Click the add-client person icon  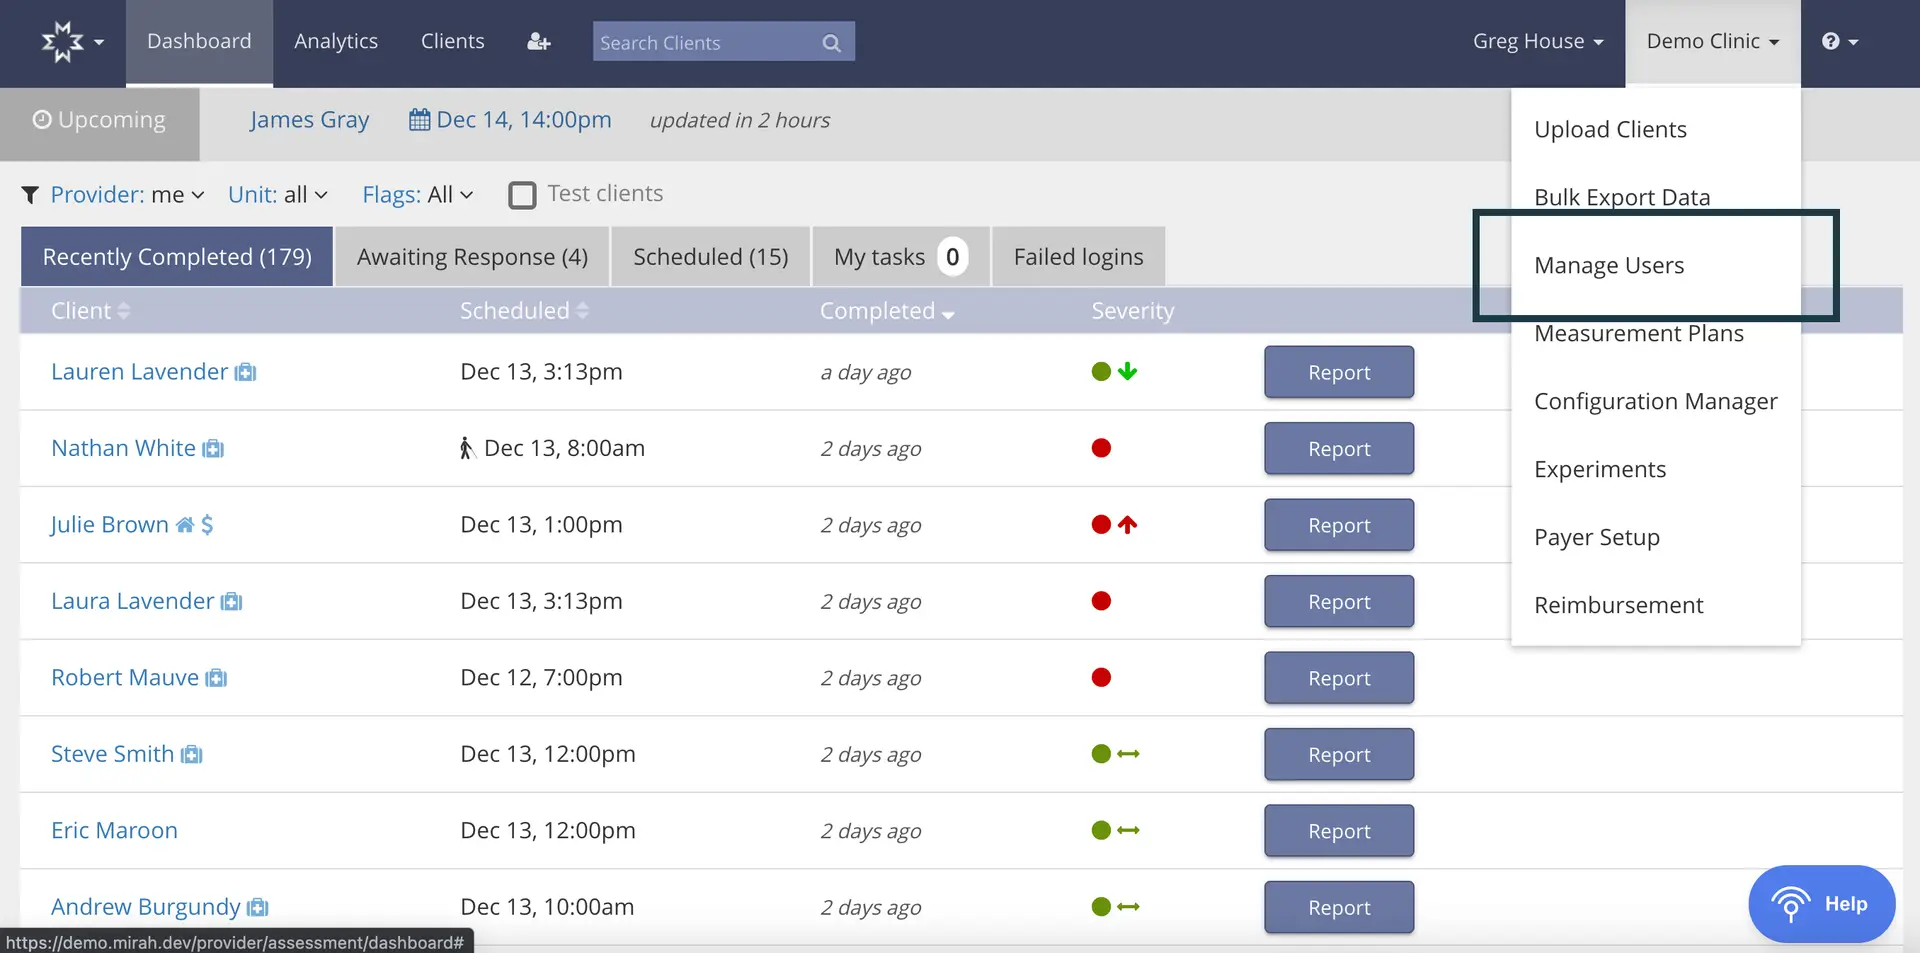(538, 41)
